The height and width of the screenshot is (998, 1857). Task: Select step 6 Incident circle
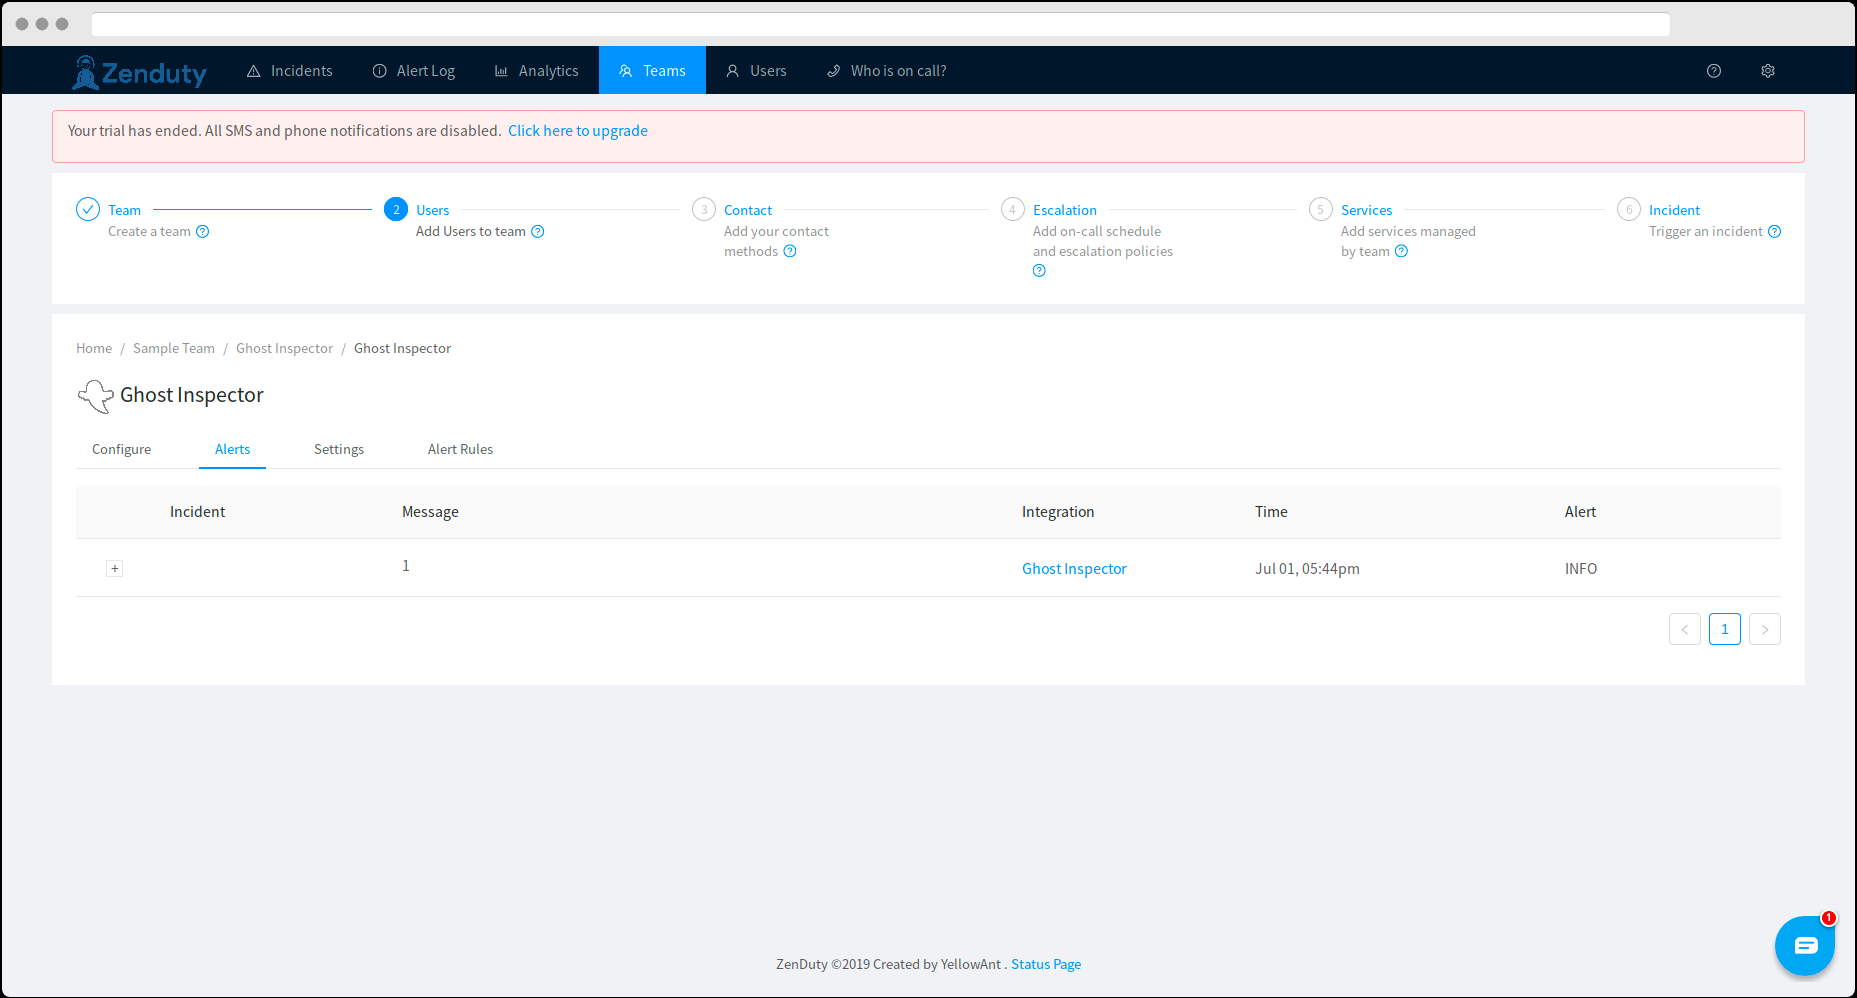[x=1629, y=209]
